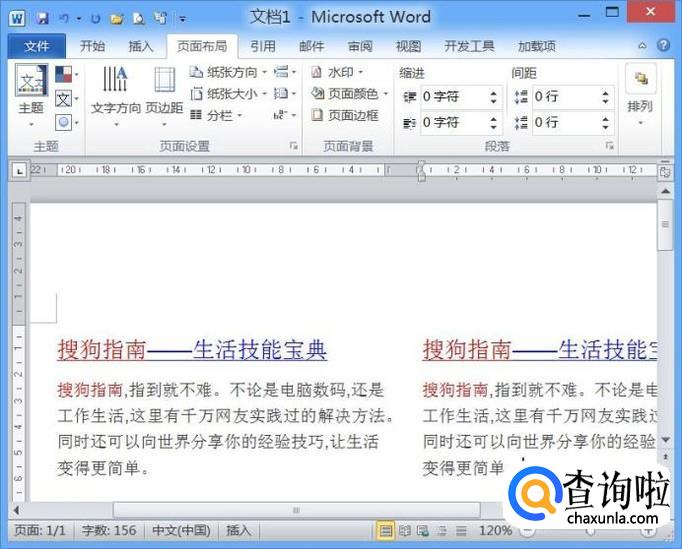Click the vertical scrollbar up arrow

[665, 191]
